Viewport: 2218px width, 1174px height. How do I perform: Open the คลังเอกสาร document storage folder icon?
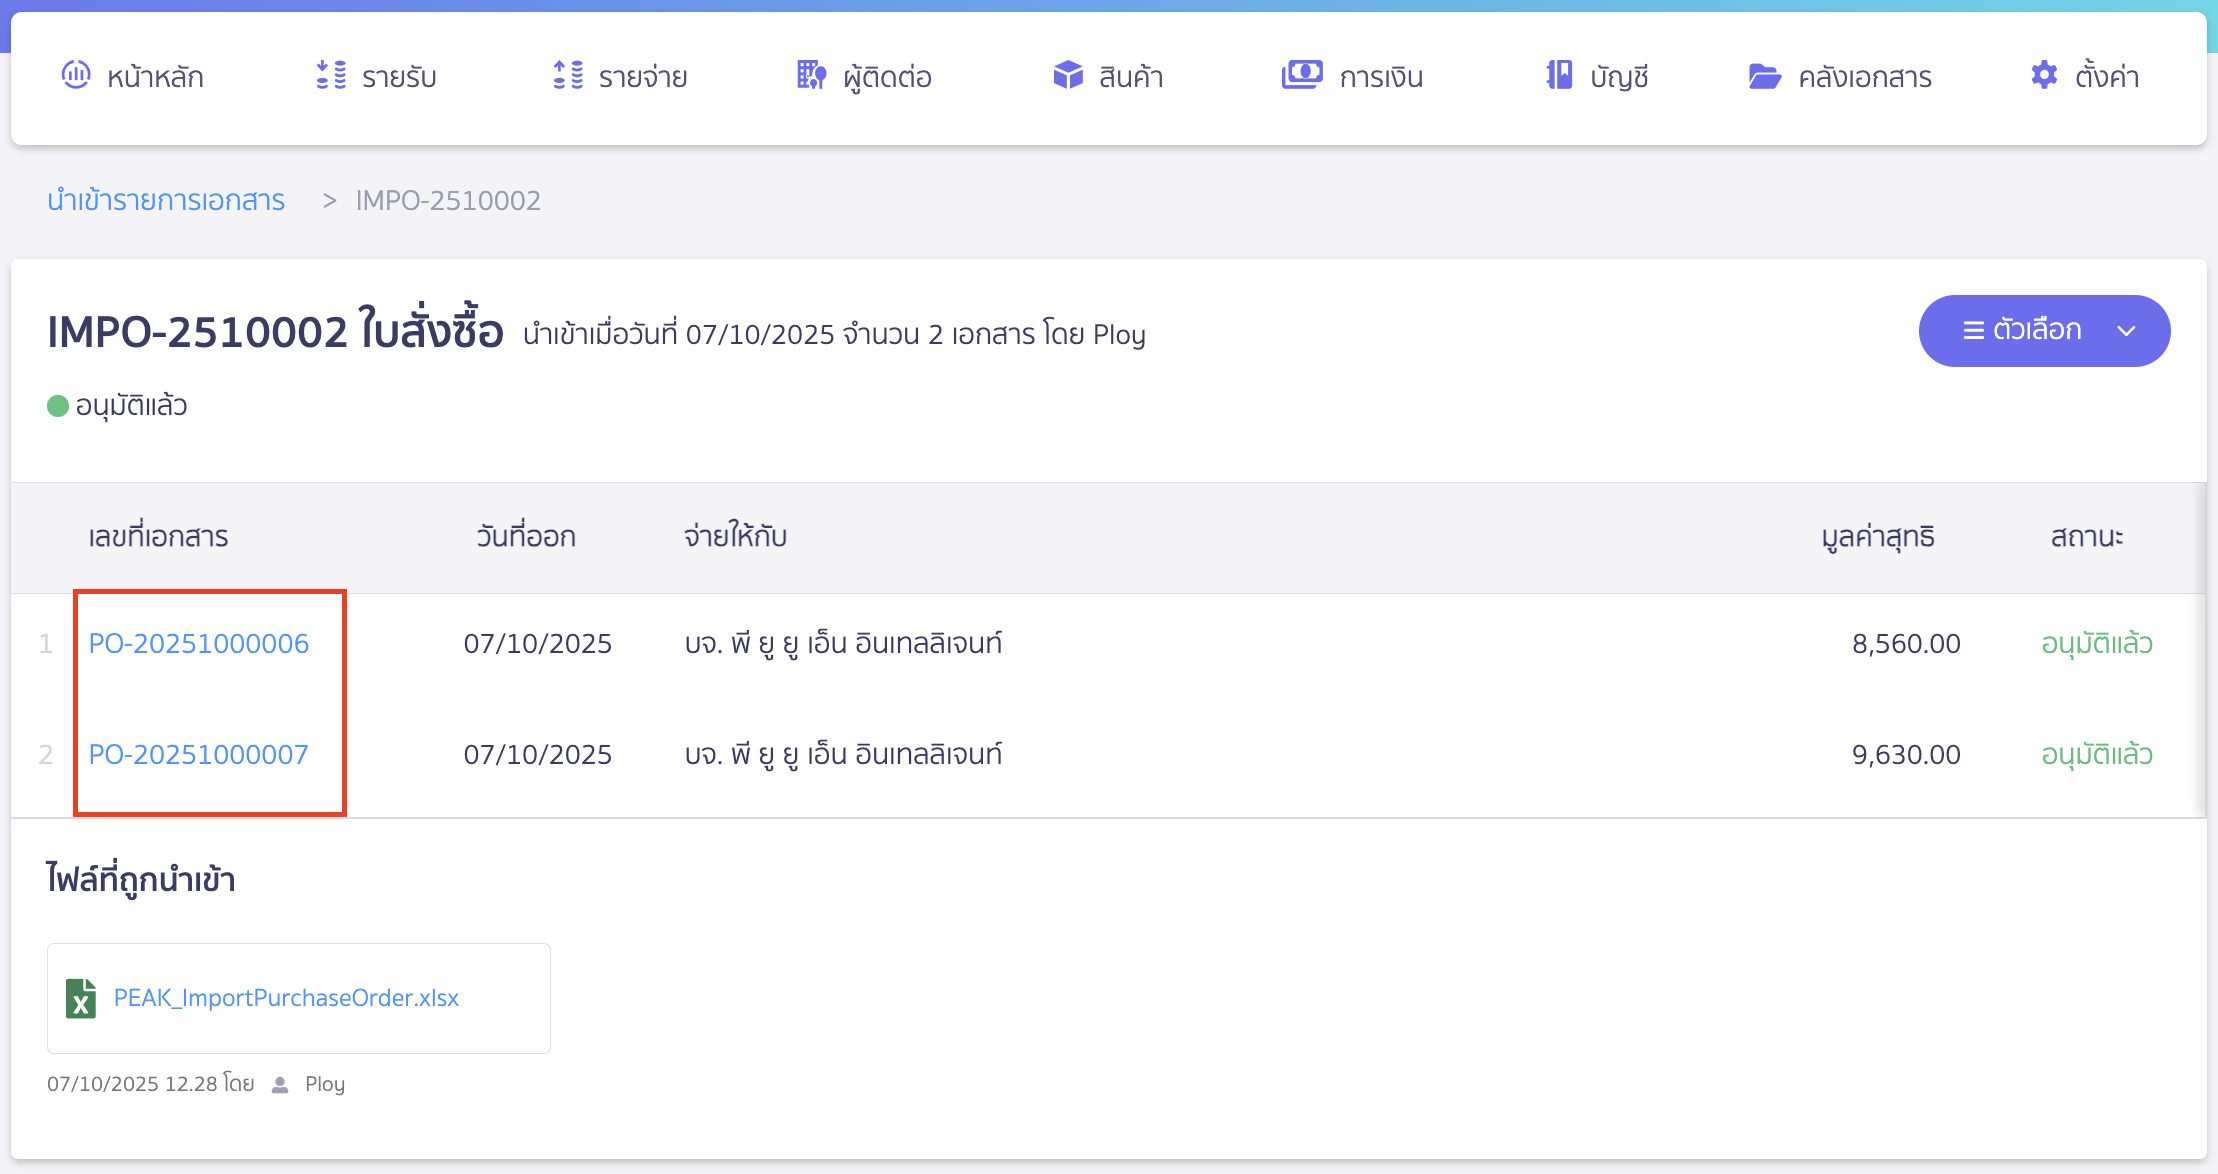(1767, 75)
